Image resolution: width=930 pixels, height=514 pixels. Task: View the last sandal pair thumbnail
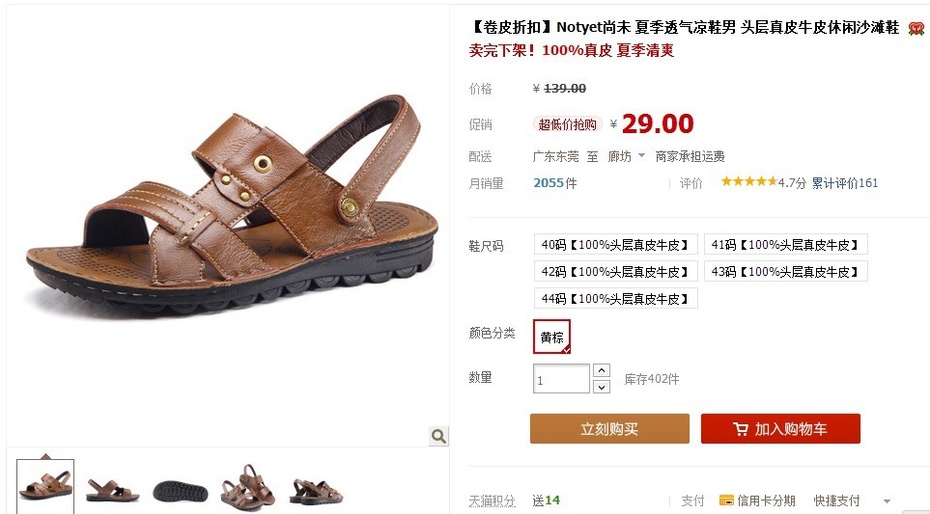(316, 490)
